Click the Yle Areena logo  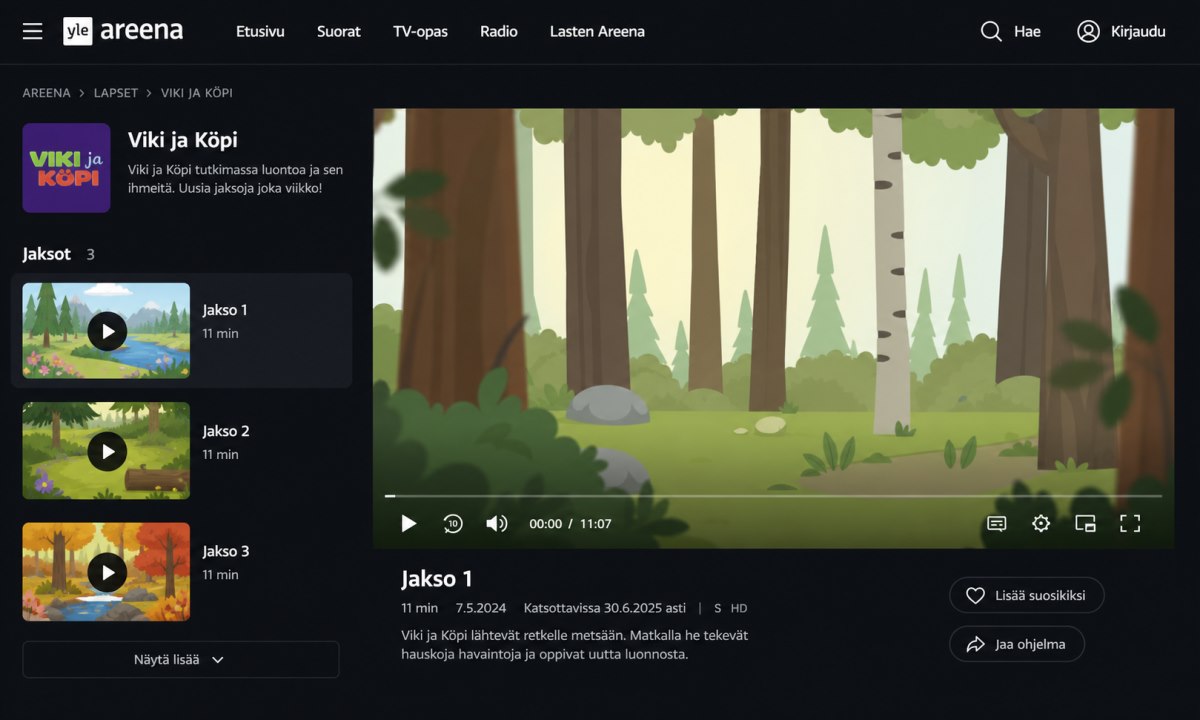(x=123, y=31)
